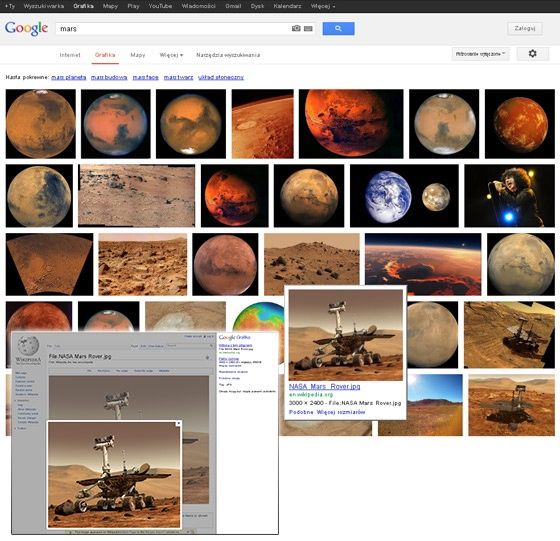
Task: Open the NASA_Mars_Rover.jpg title link
Action: [x=324, y=386]
